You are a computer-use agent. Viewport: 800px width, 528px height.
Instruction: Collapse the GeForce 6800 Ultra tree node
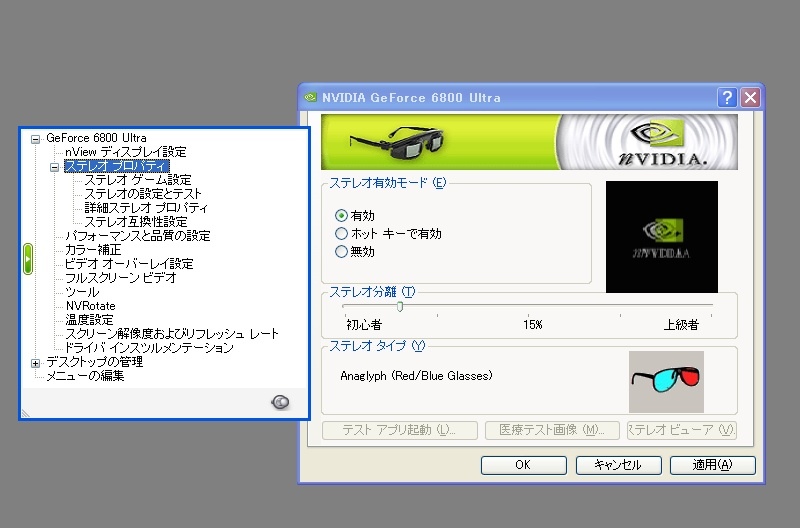tap(35, 139)
